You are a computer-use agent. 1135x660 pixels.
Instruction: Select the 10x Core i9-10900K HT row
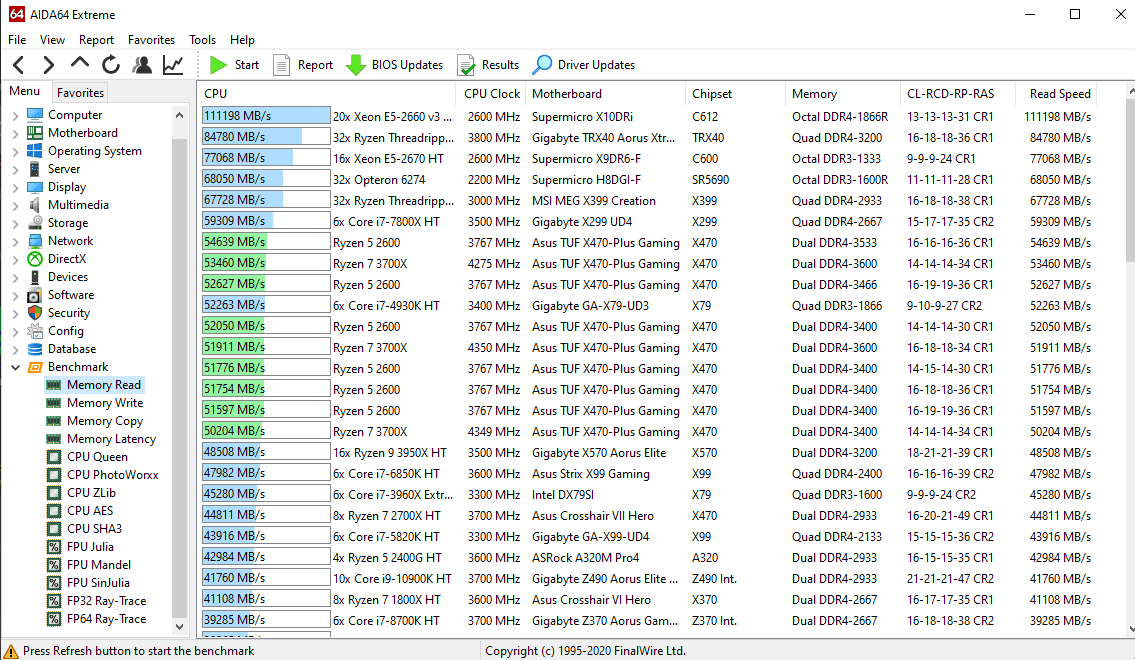(648, 578)
